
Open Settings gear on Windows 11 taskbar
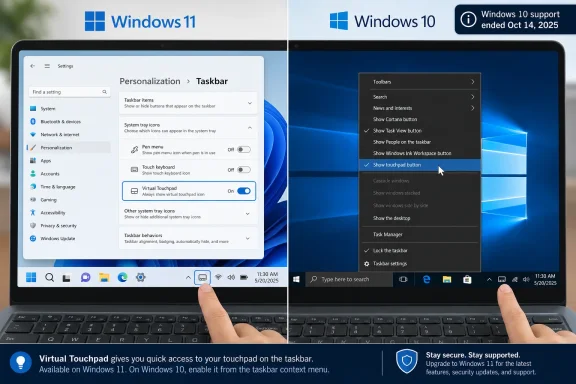coord(140,277)
